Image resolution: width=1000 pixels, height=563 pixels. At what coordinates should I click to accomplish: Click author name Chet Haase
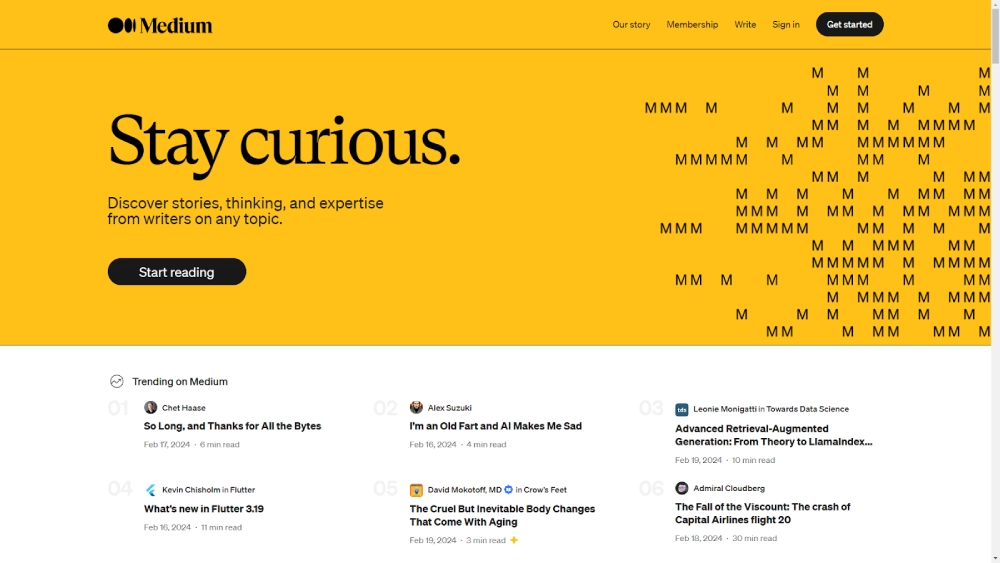[184, 408]
